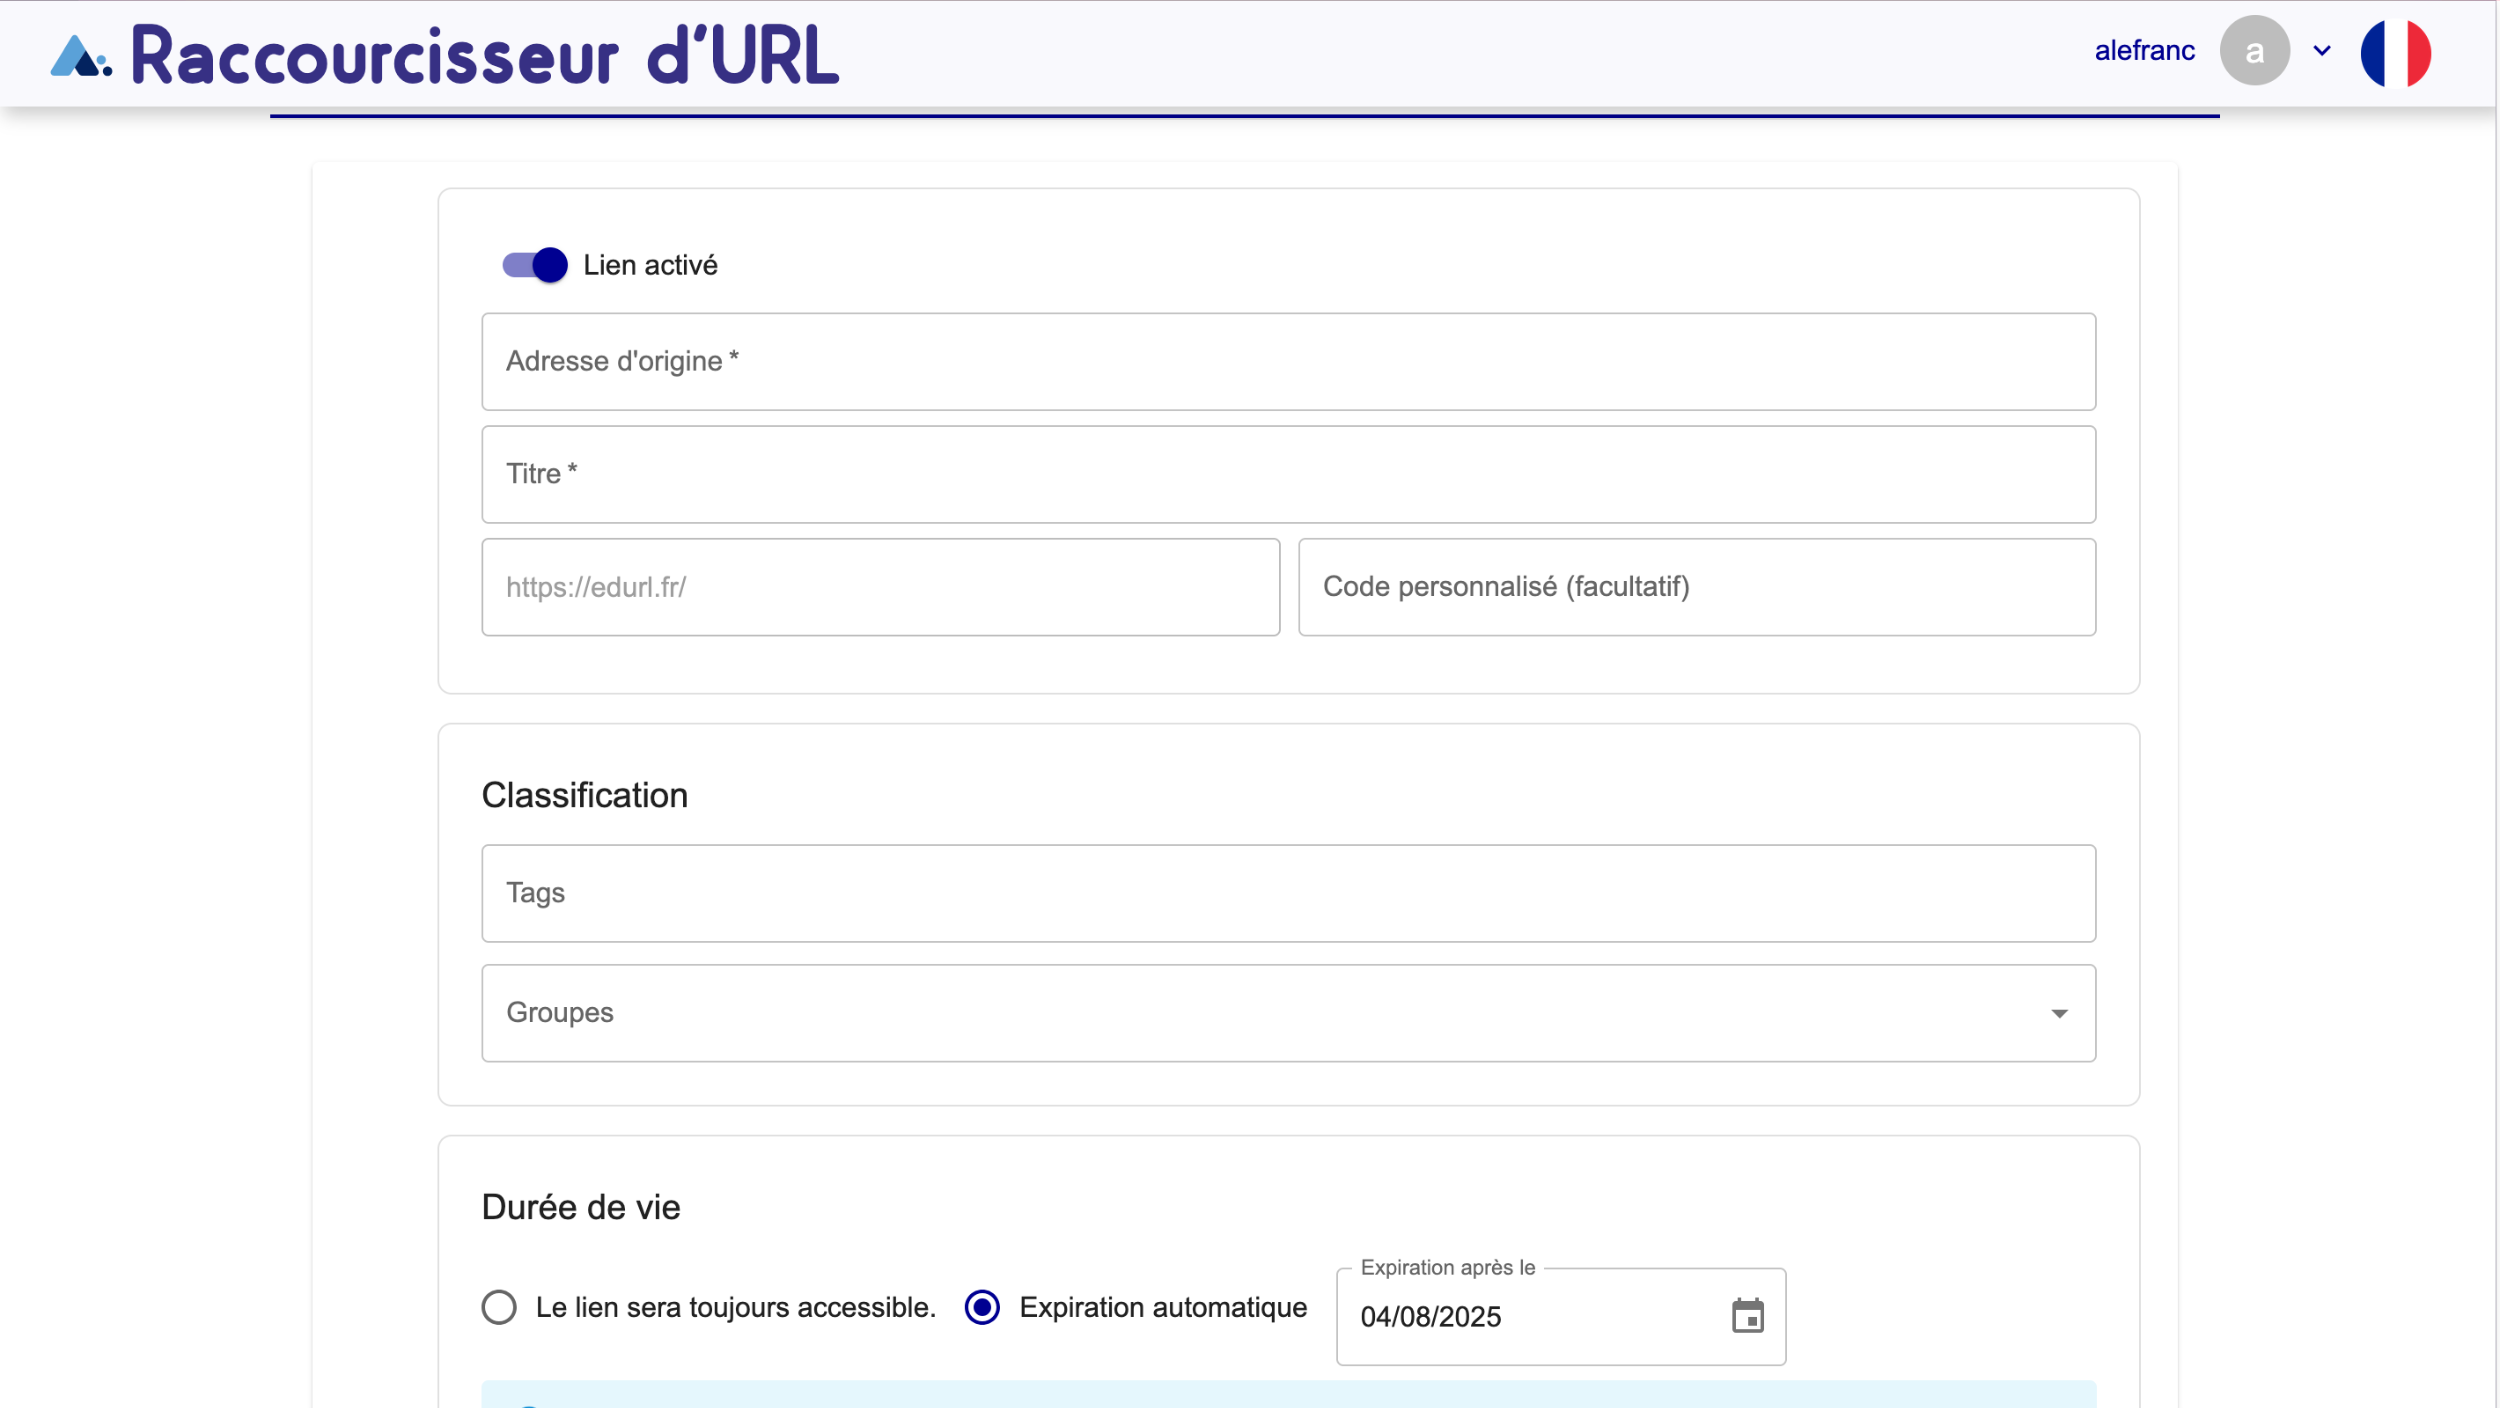Select 'Le lien sera toujours accessible' radio
This screenshot has width=2500, height=1408.
click(x=499, y=1307)
